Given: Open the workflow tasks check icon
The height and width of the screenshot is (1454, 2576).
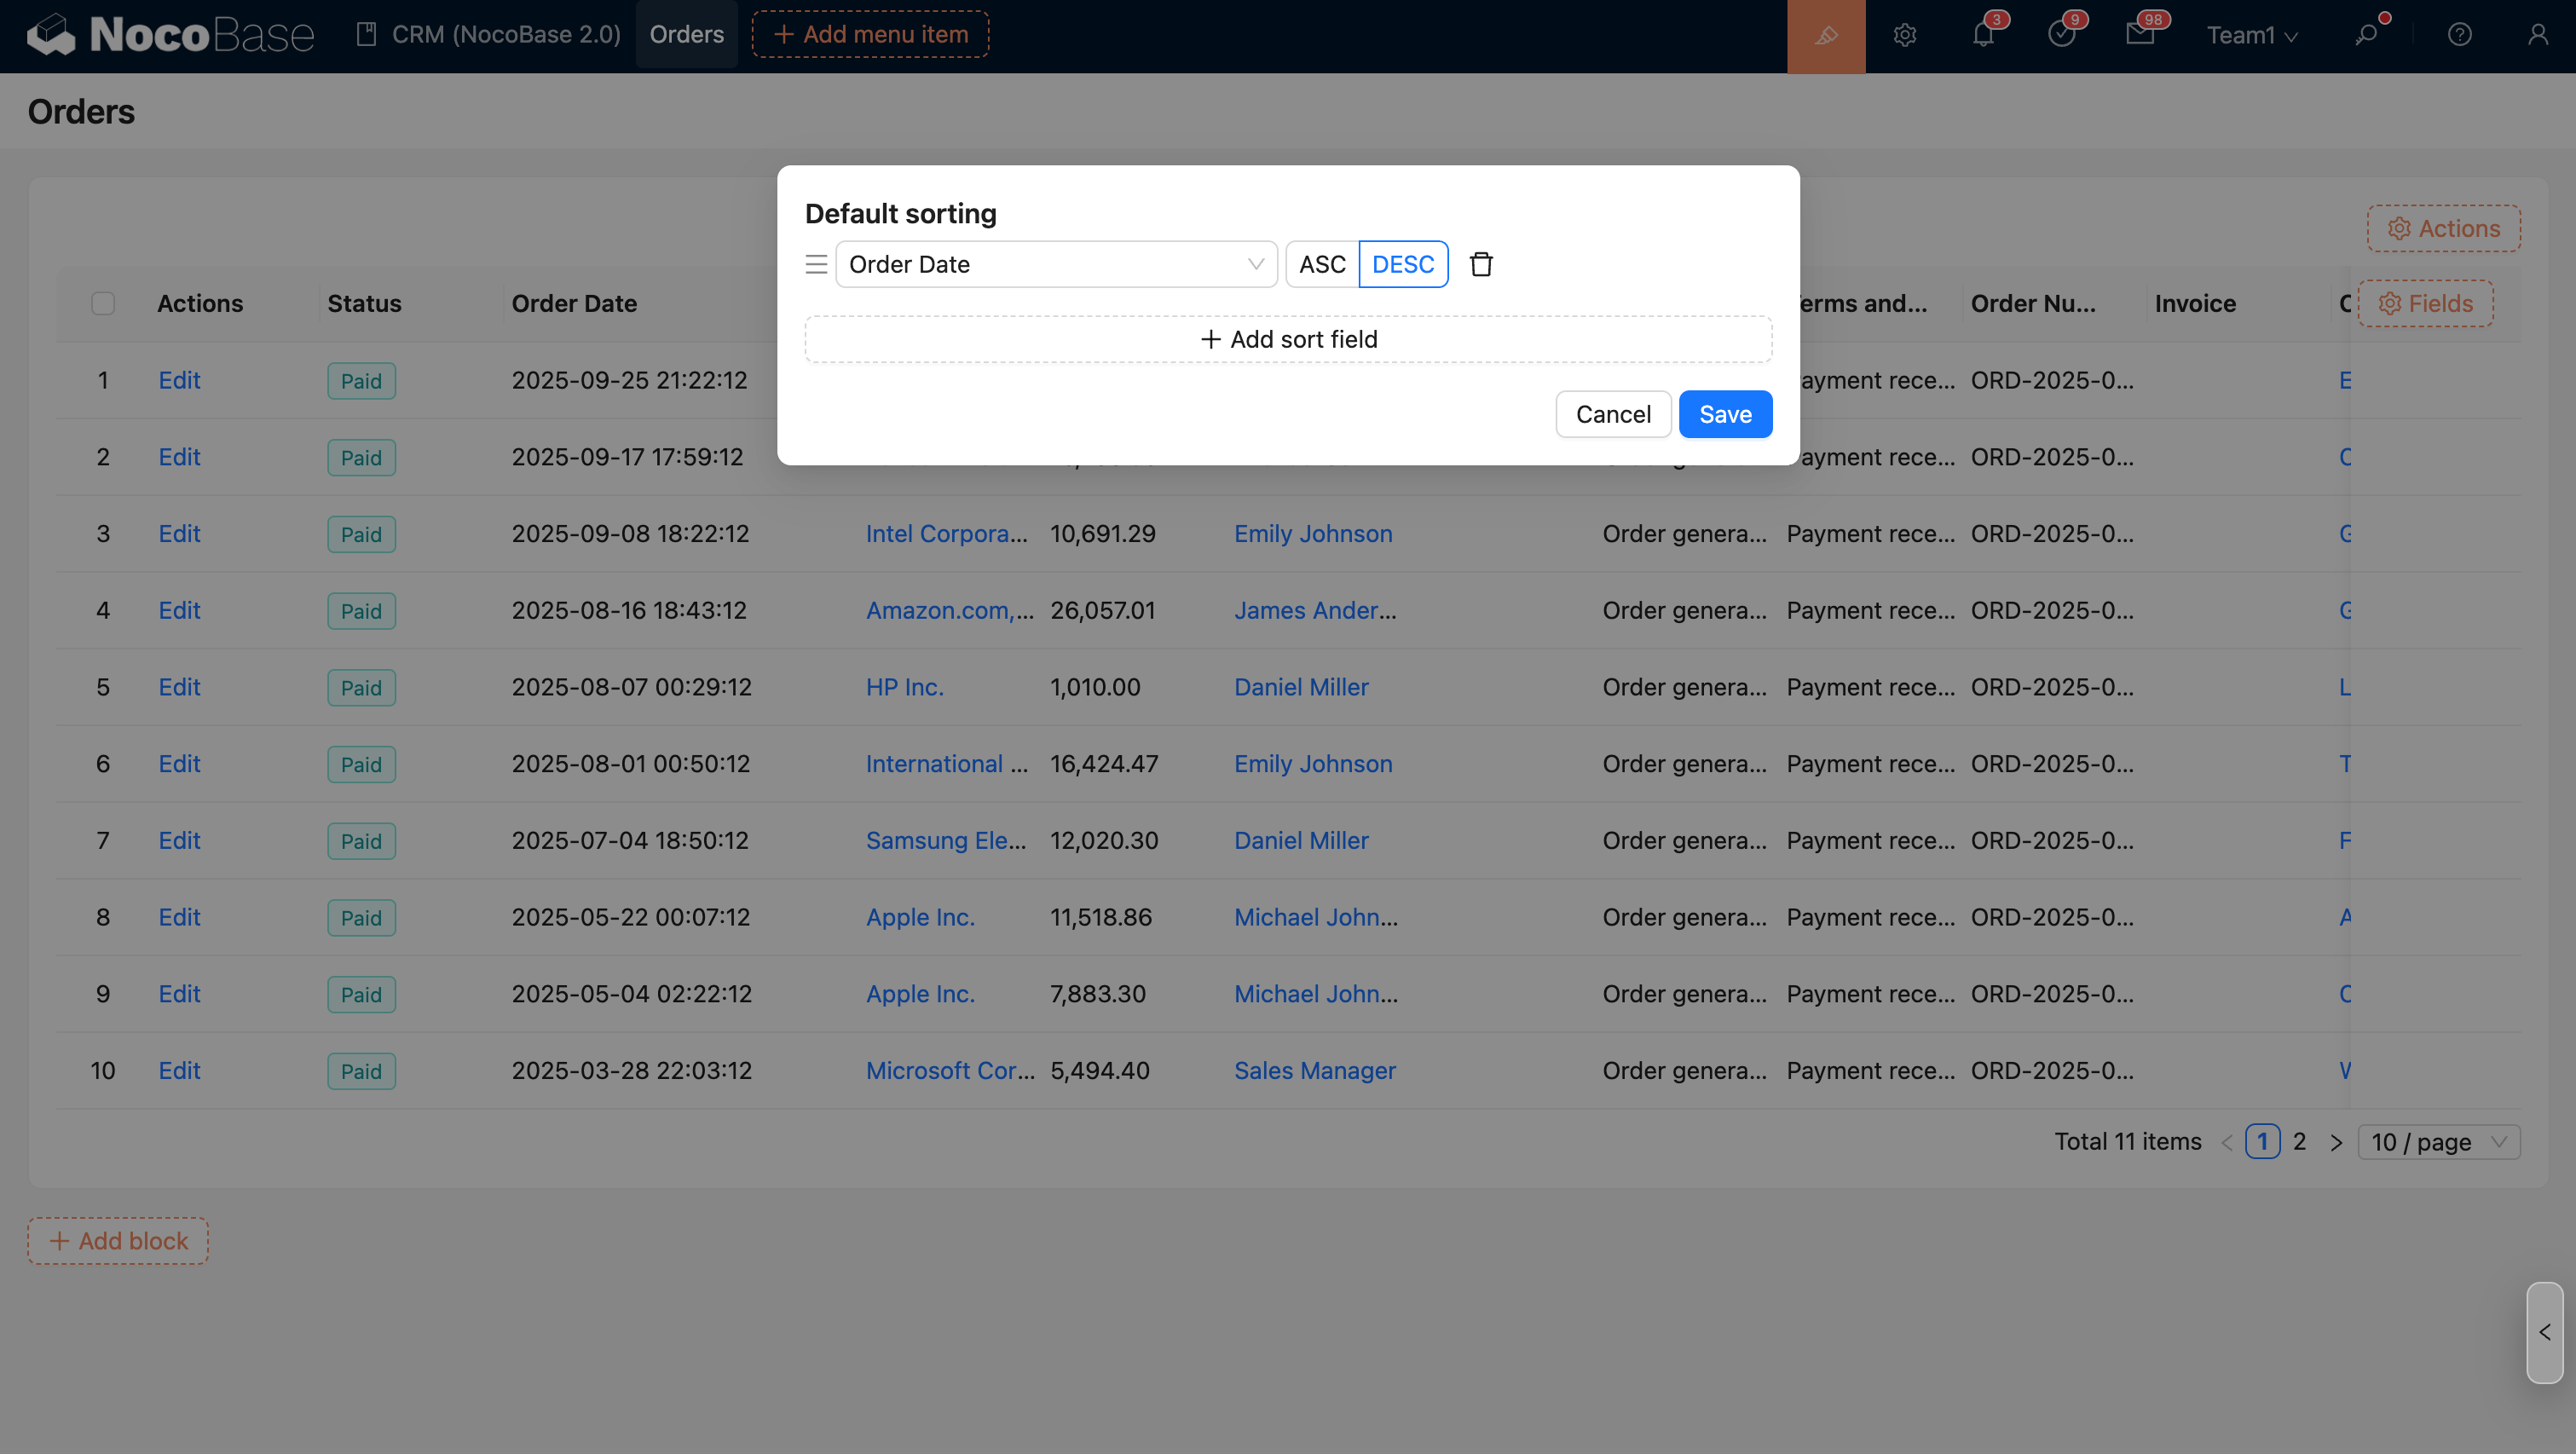Looking at the screenshot, I should pos(2061,36).
